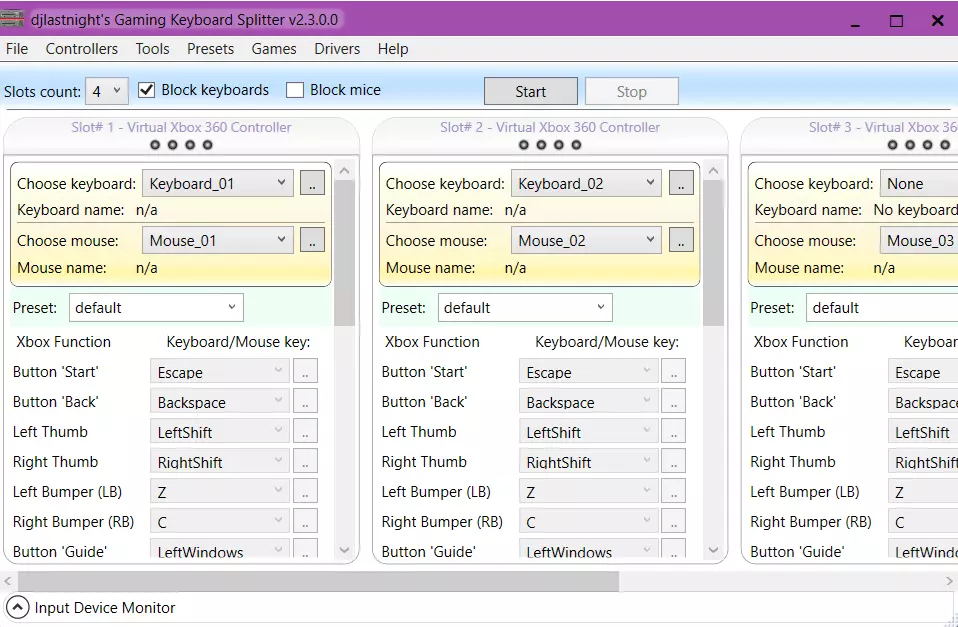Image resolution: width=958 pixels, height=627 pixels.
Task: Open Slot 1 Preset dropdown
Action: tap(156, 307)
